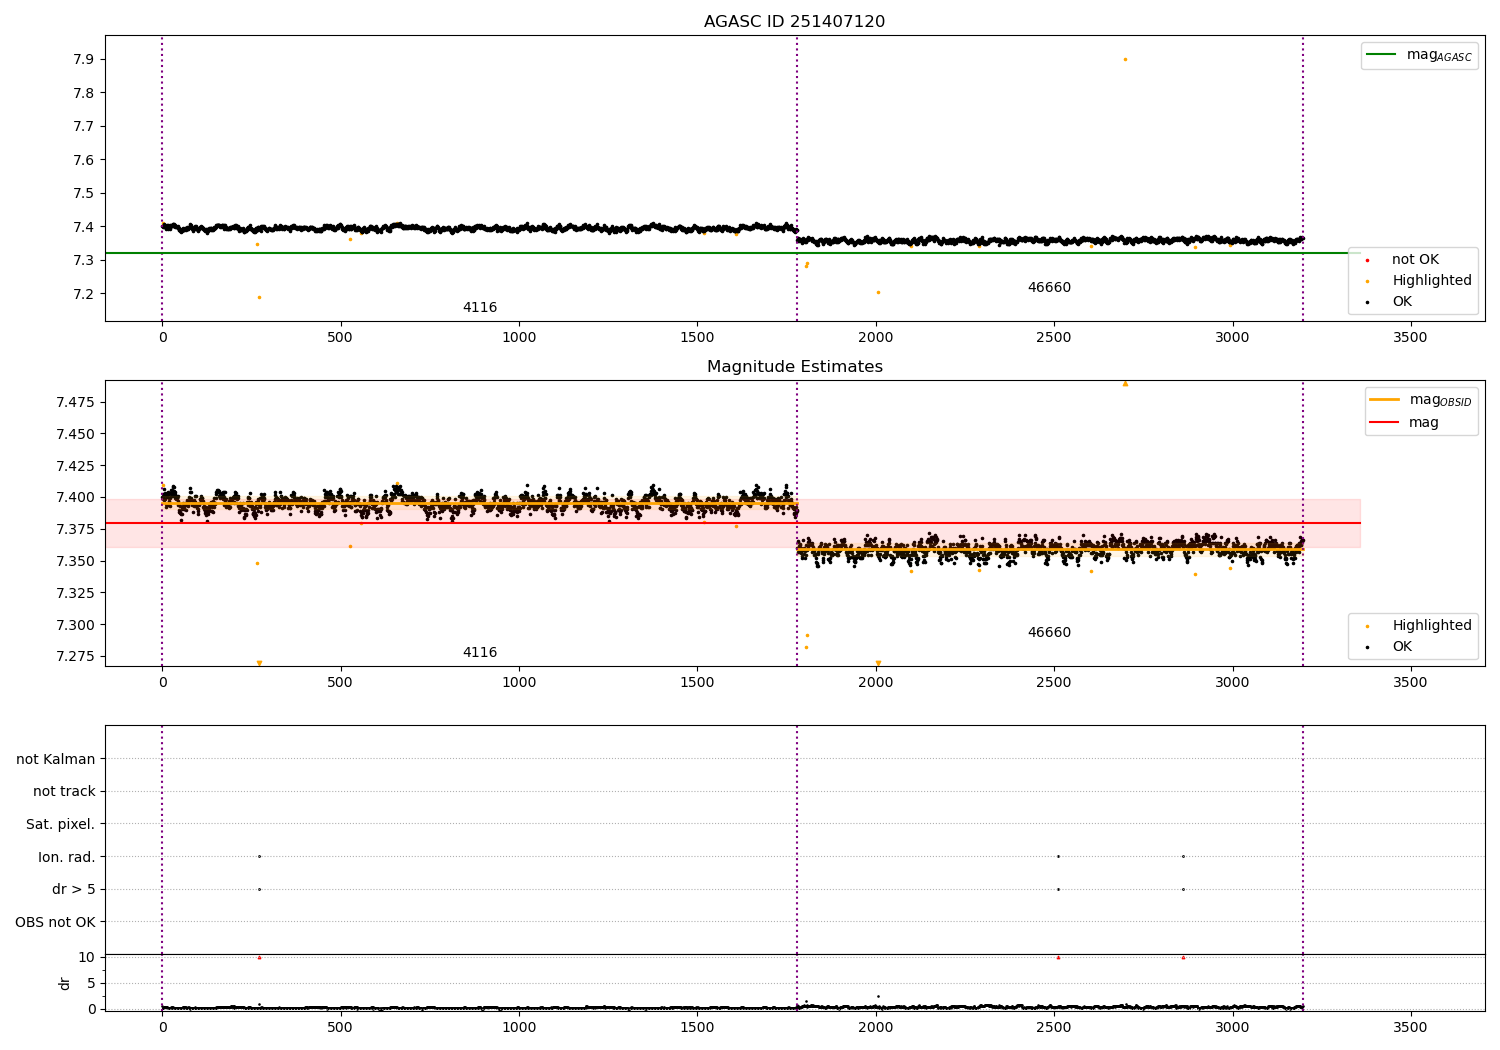Click the 7.5 y-axis tick in top plot
This screenshot has height=1050, width=1500.
[x=83, y=194]
